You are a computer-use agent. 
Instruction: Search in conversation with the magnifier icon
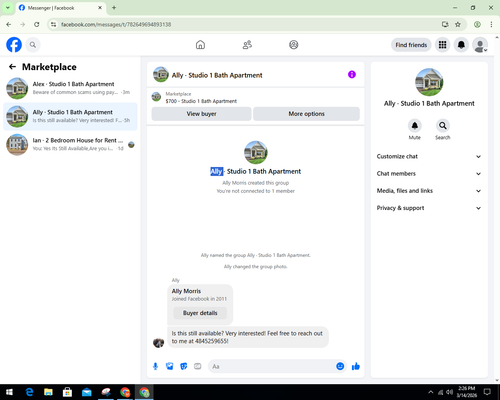[x=443, y=126]
